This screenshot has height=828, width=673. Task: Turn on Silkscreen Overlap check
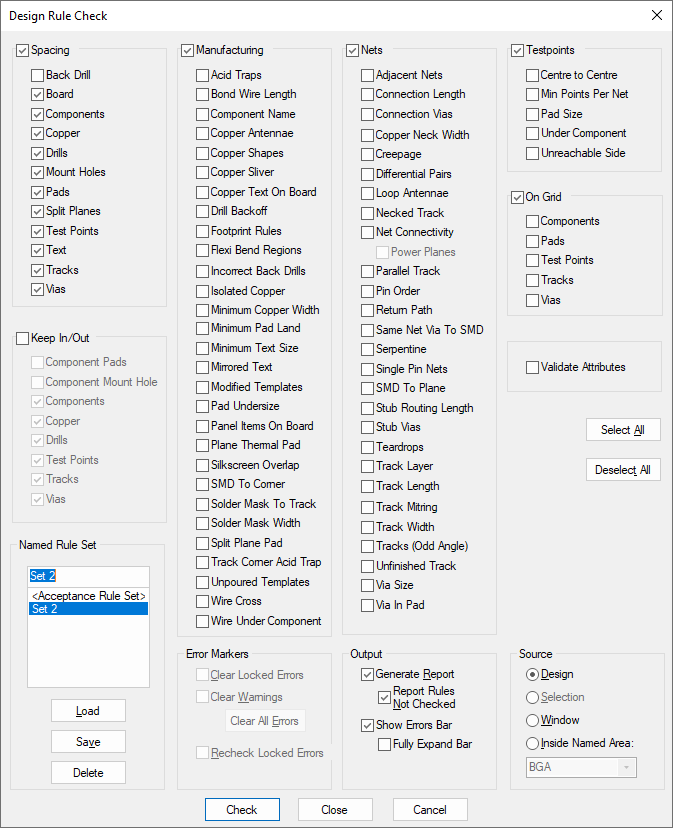(x=203, y=465)
